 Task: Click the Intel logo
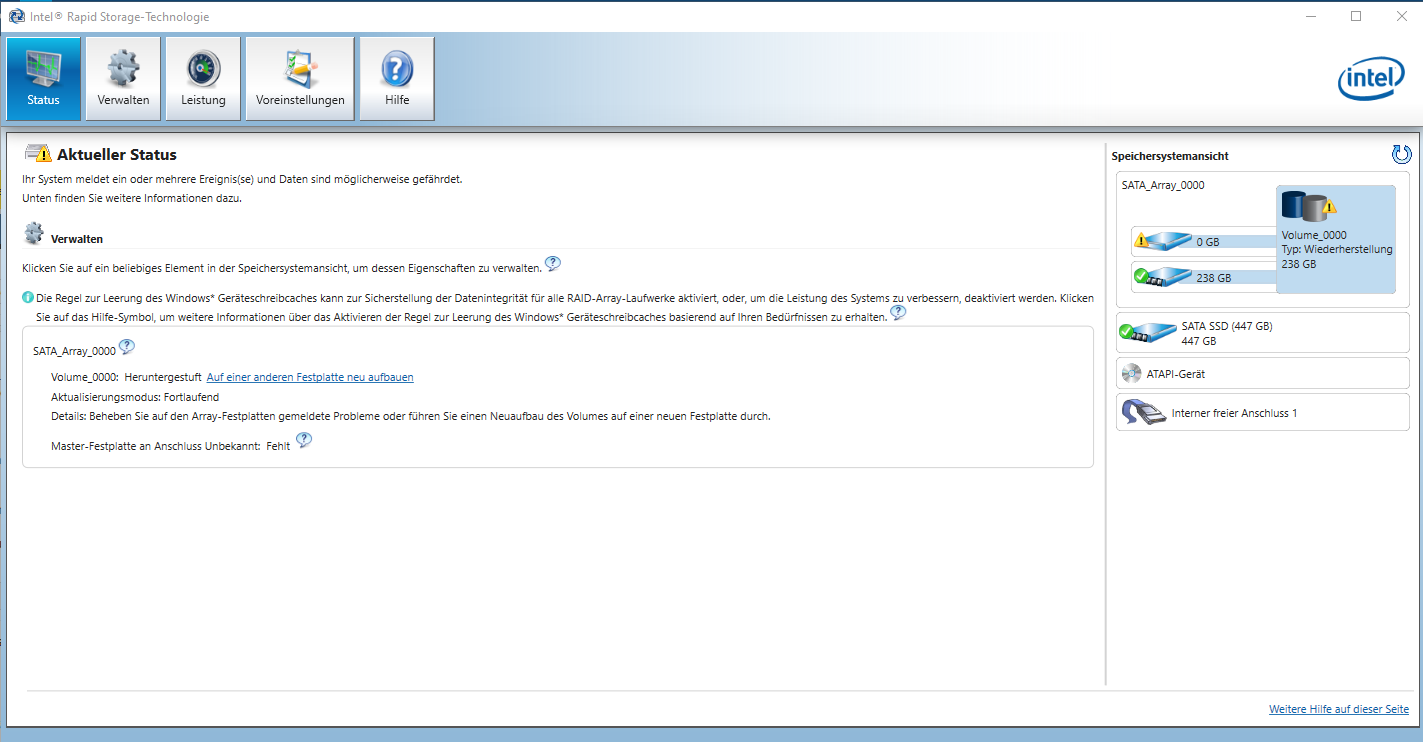pos(1371,79)
